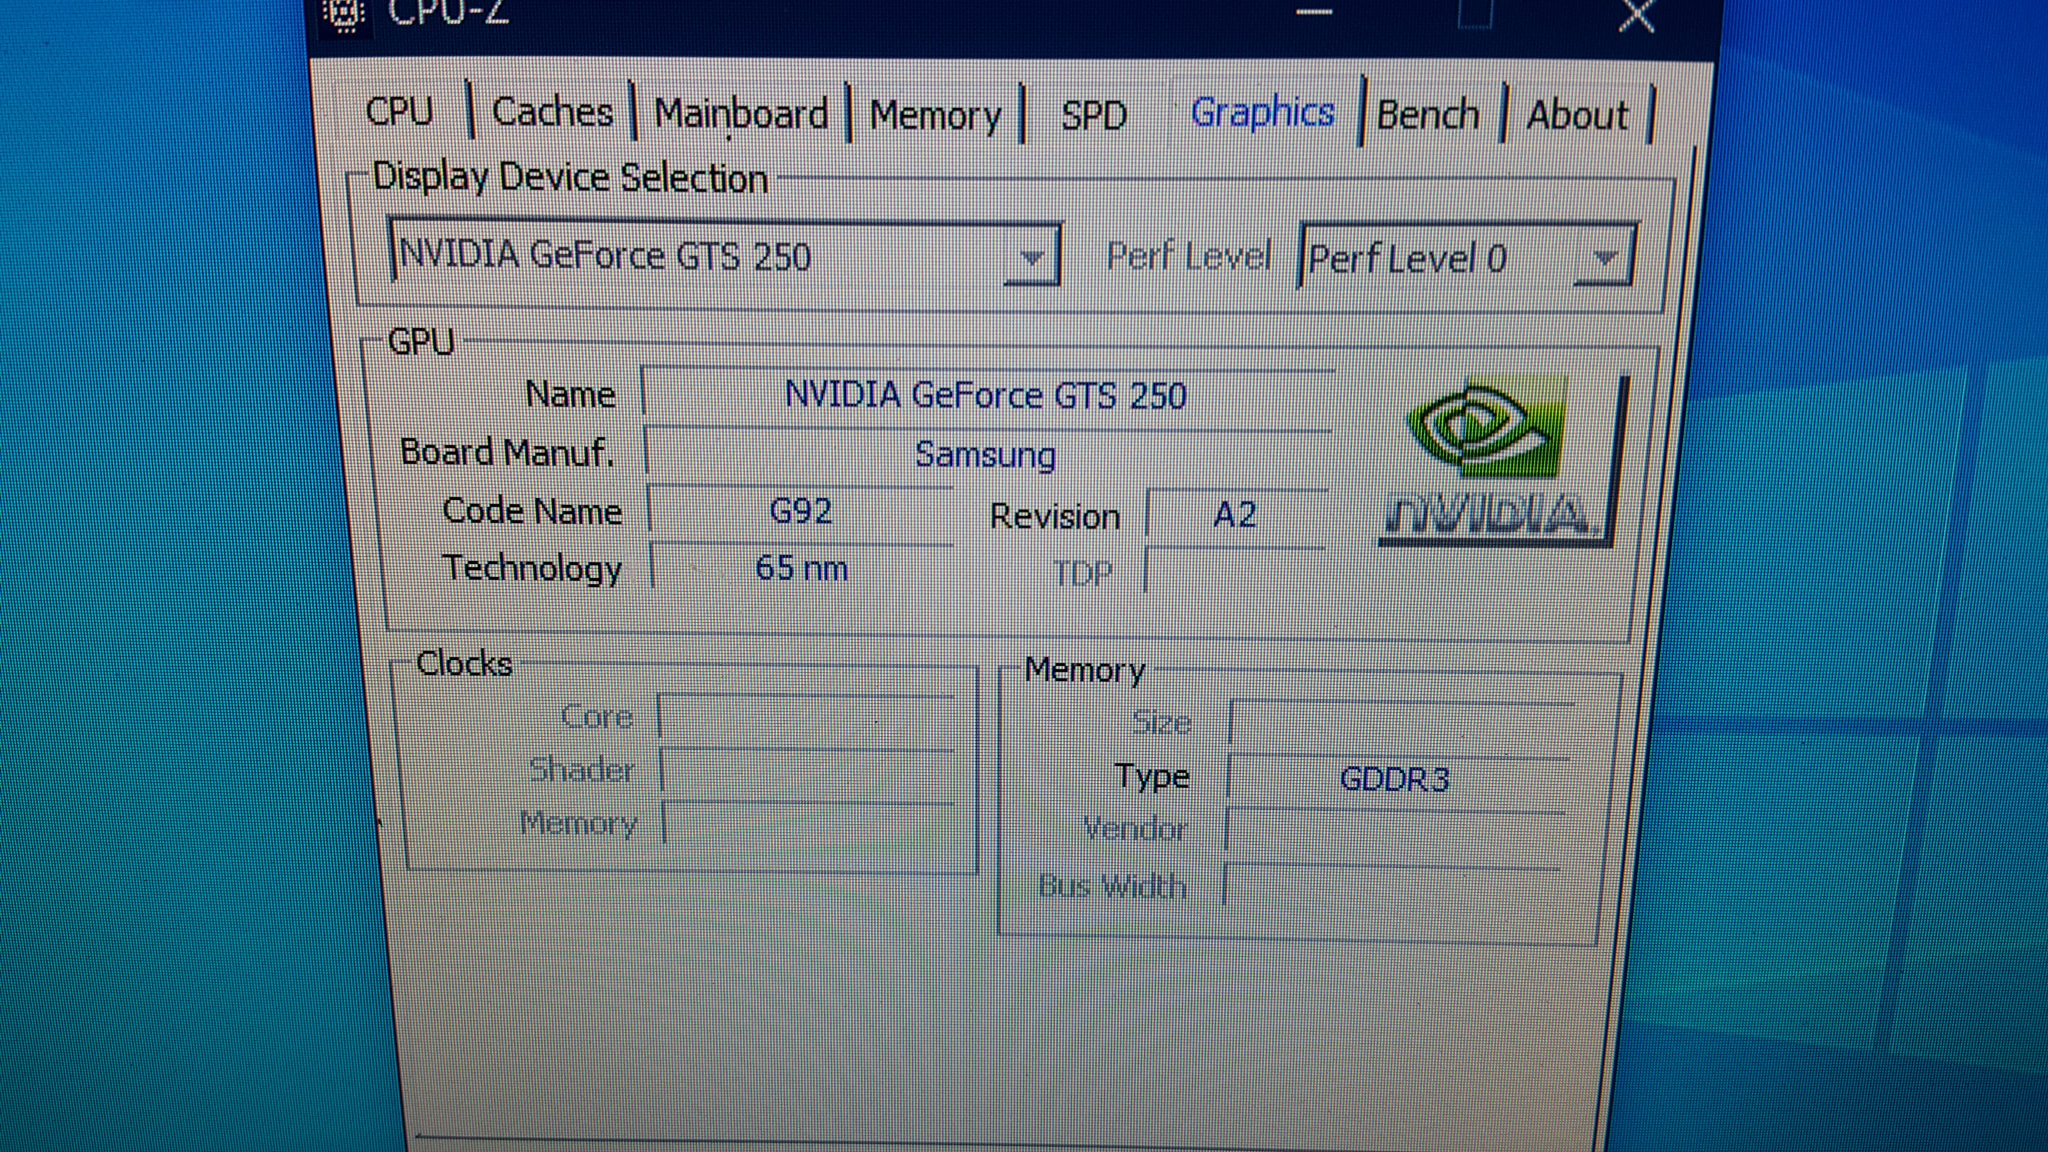
Task: Click the CPU-Z title bar icon
Action: coord(344,14)
